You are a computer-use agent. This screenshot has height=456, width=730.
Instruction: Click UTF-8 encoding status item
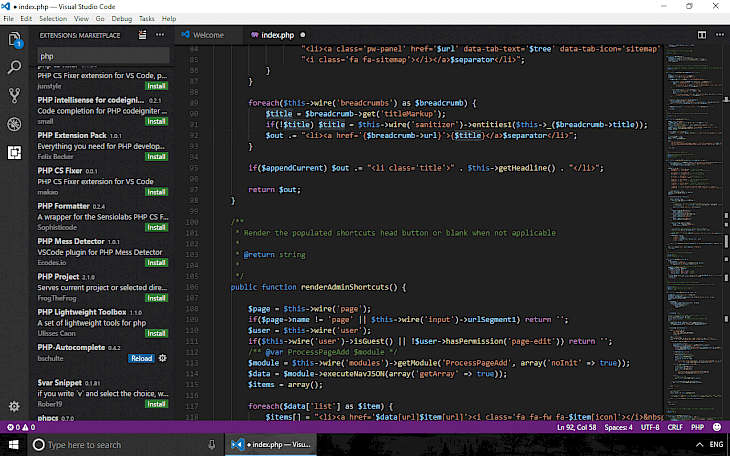(650, 427)
